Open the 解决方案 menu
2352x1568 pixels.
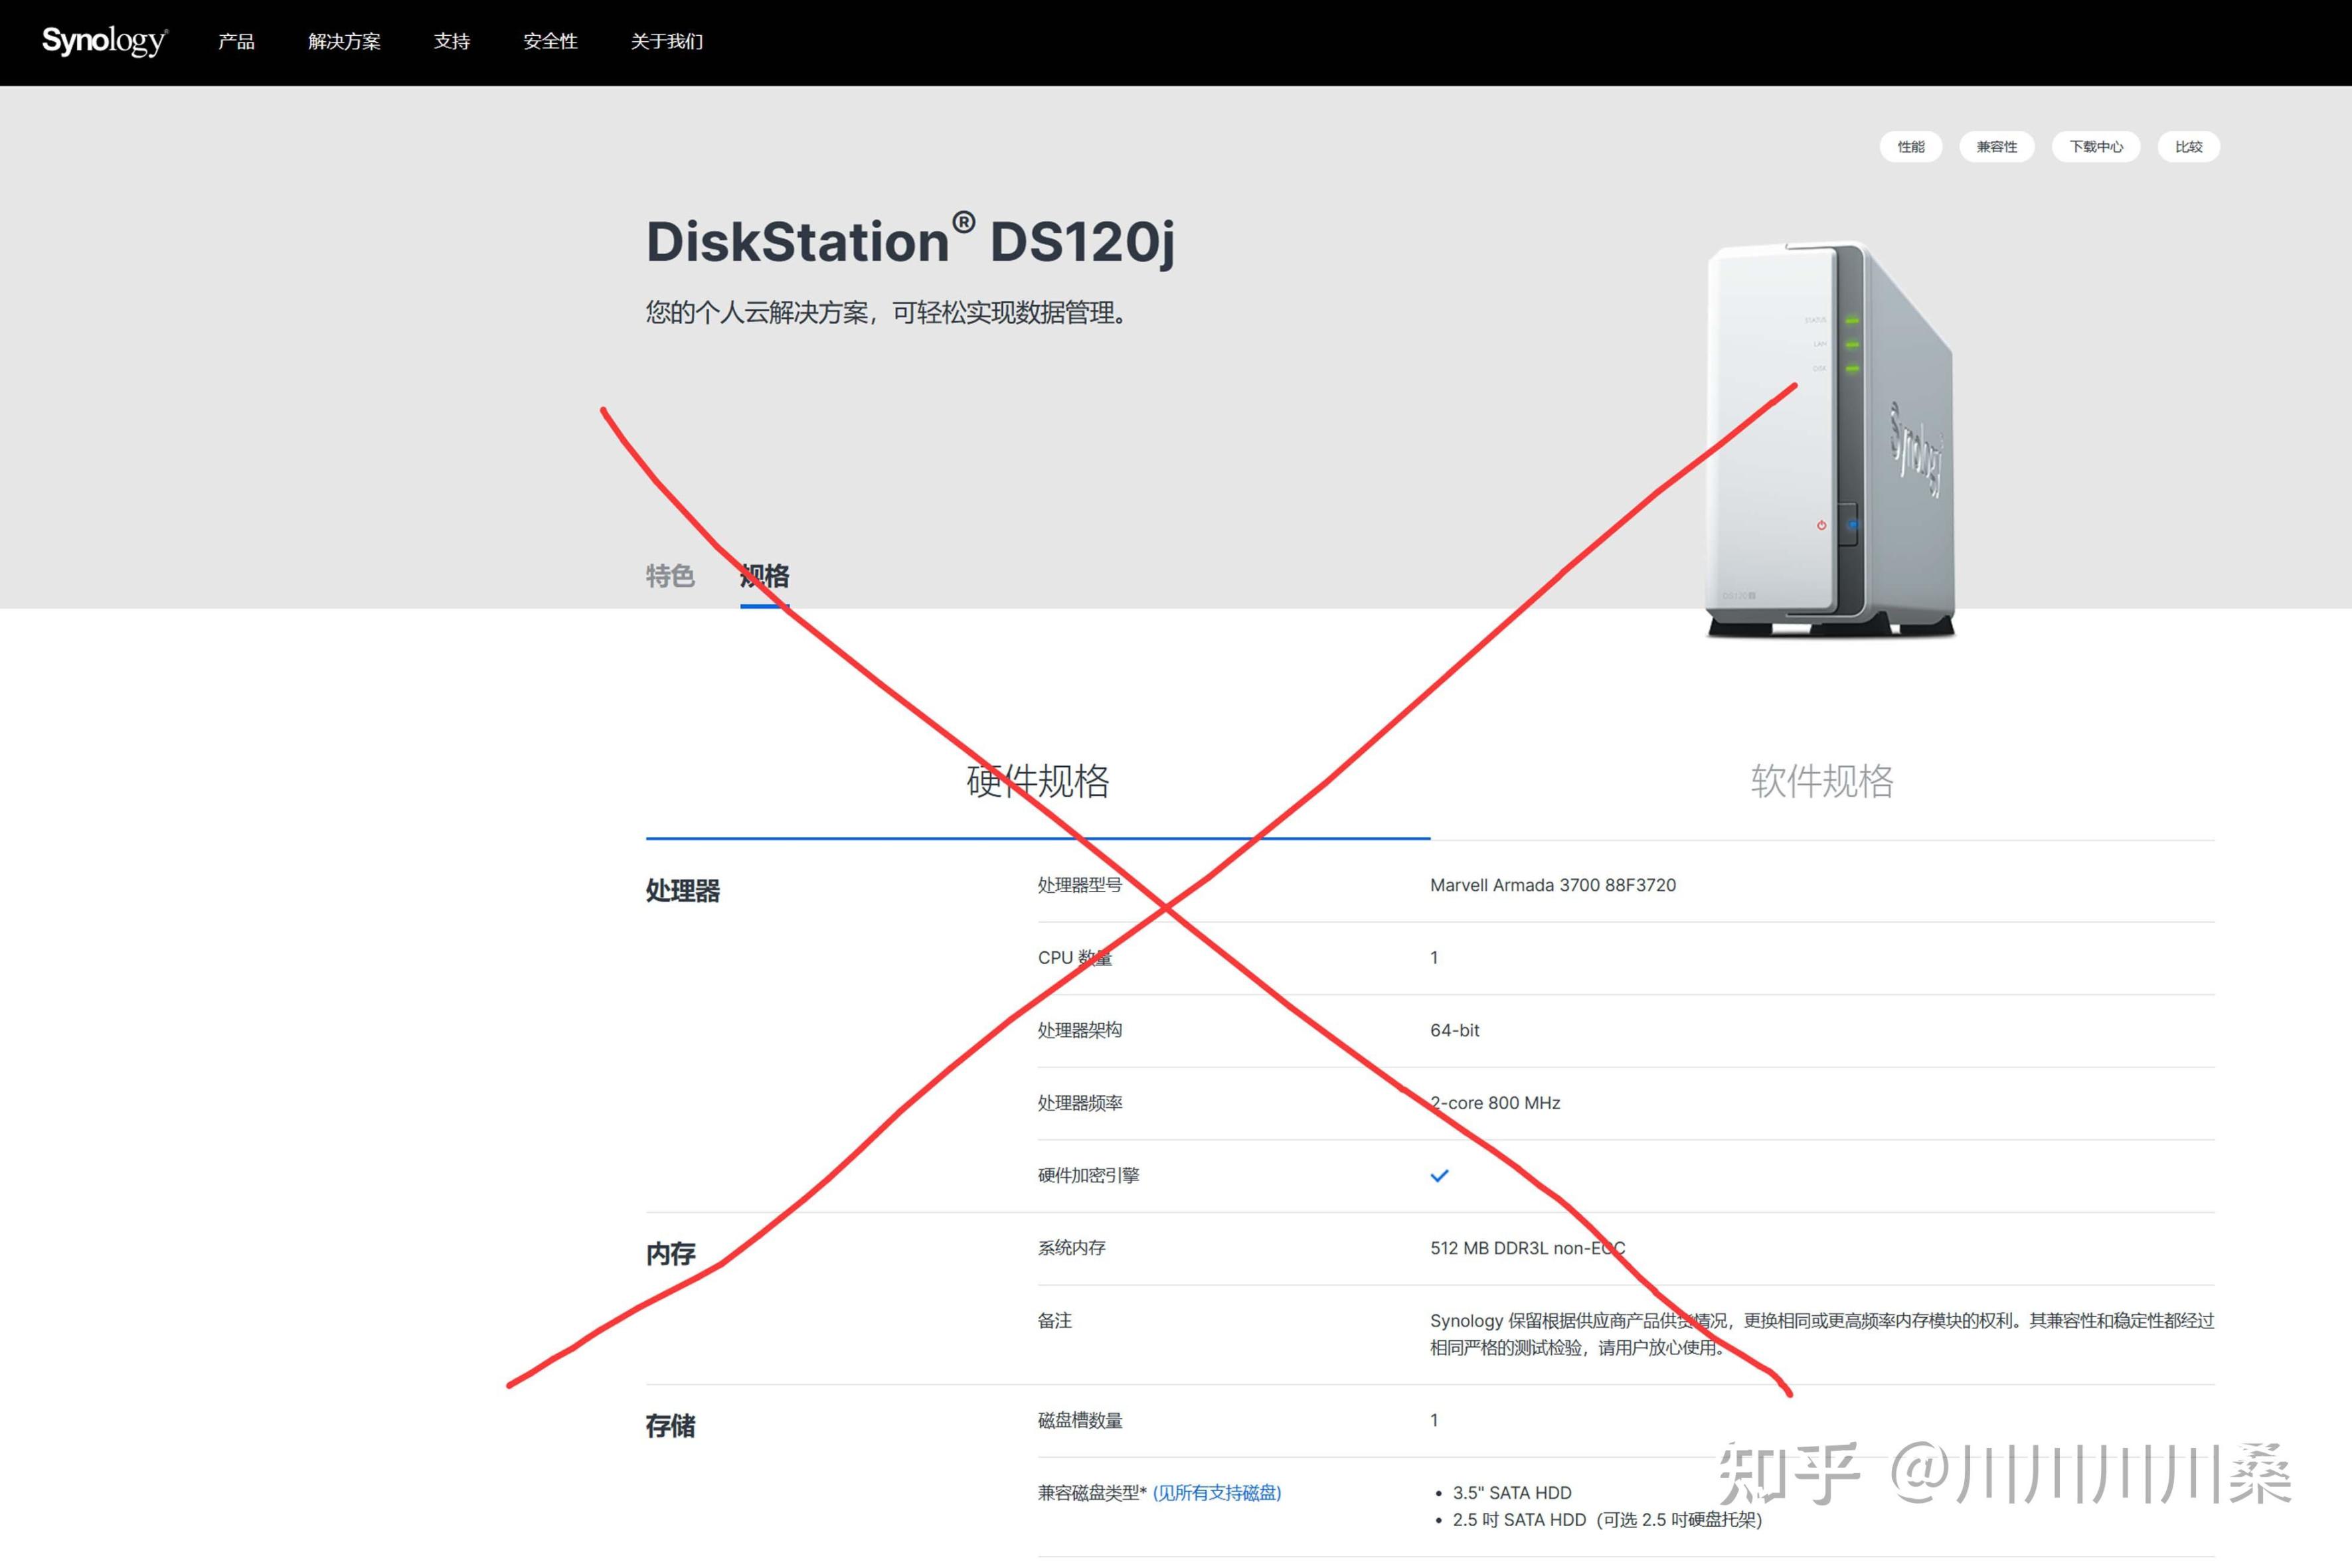click(344, 42)
